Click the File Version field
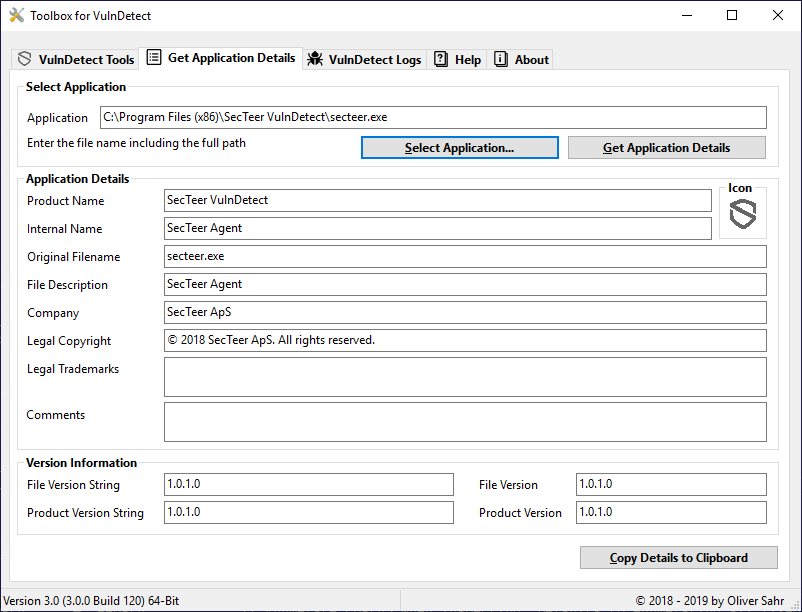 click(671, 485)
